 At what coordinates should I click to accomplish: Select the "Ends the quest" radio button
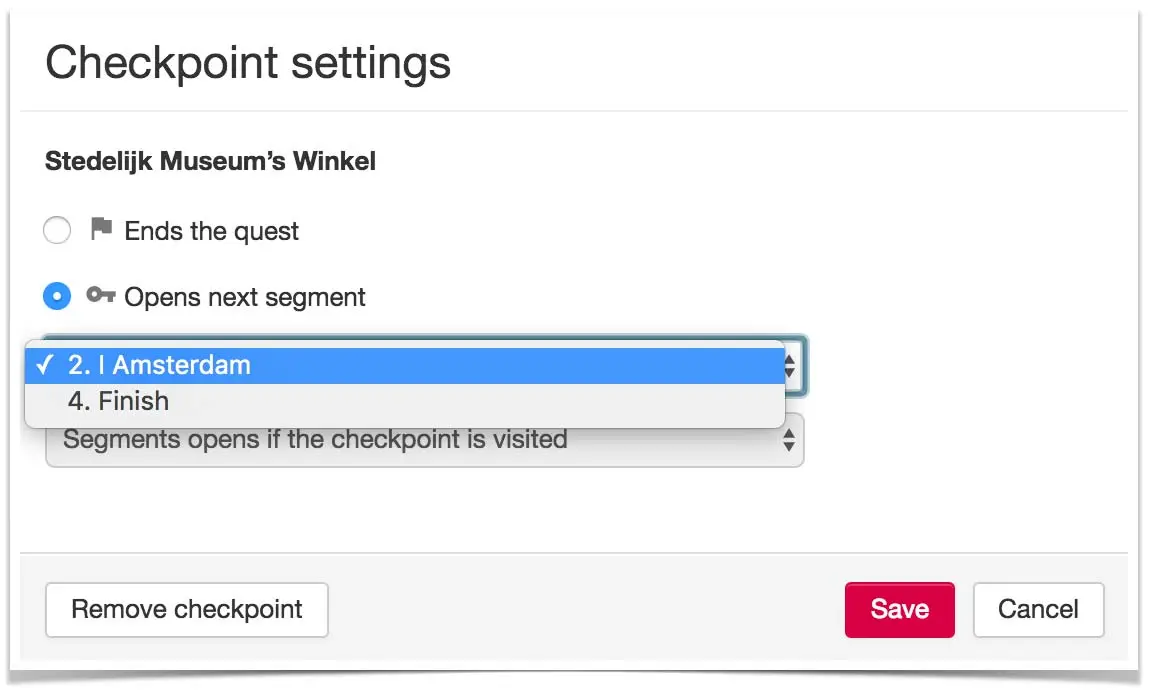[57, 230]
